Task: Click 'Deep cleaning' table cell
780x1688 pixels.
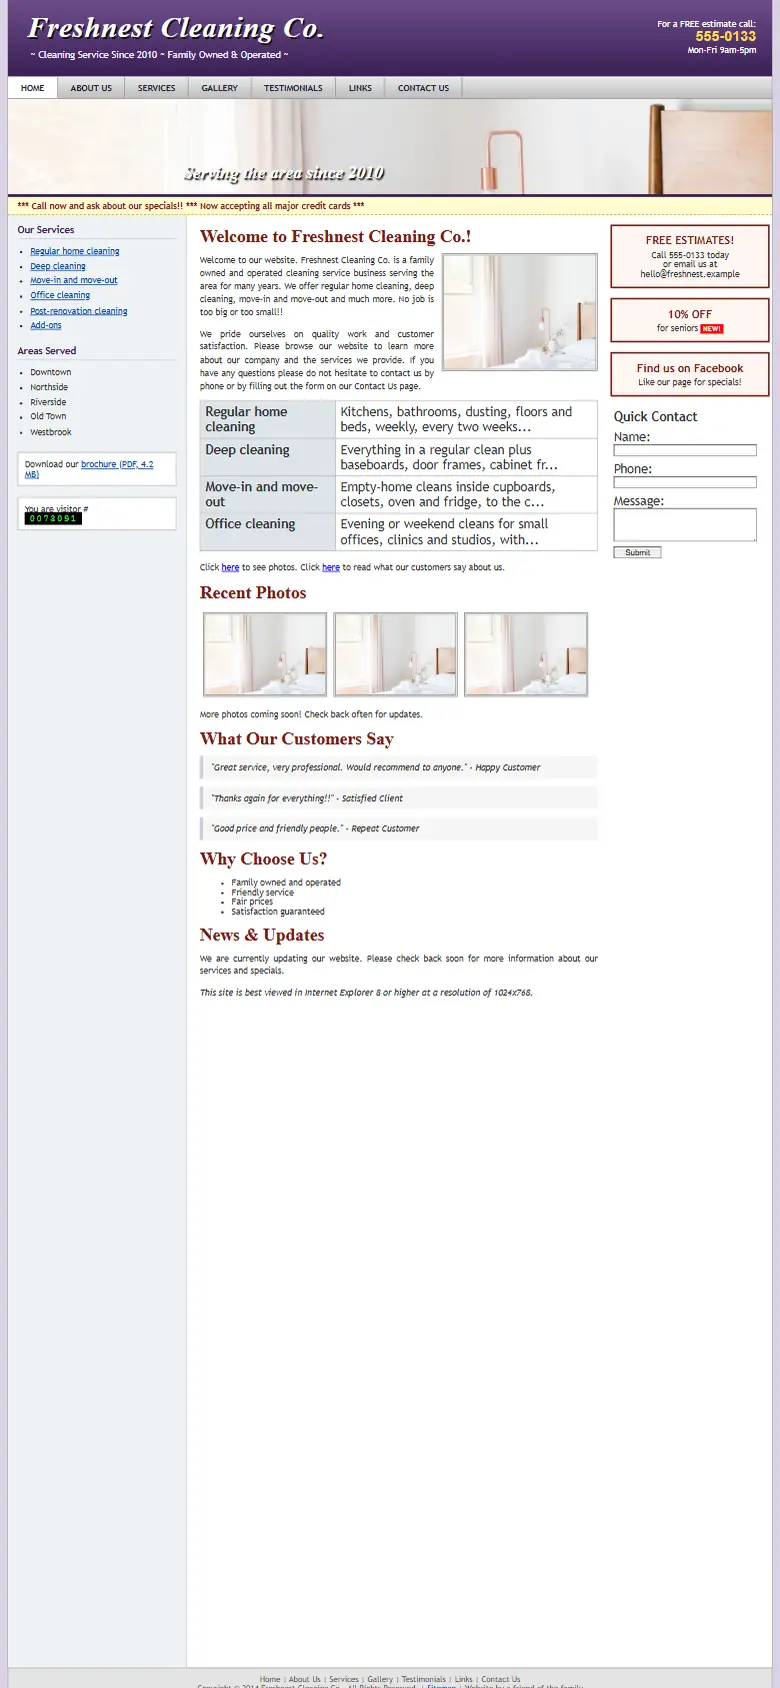Action: click(268, 457)
